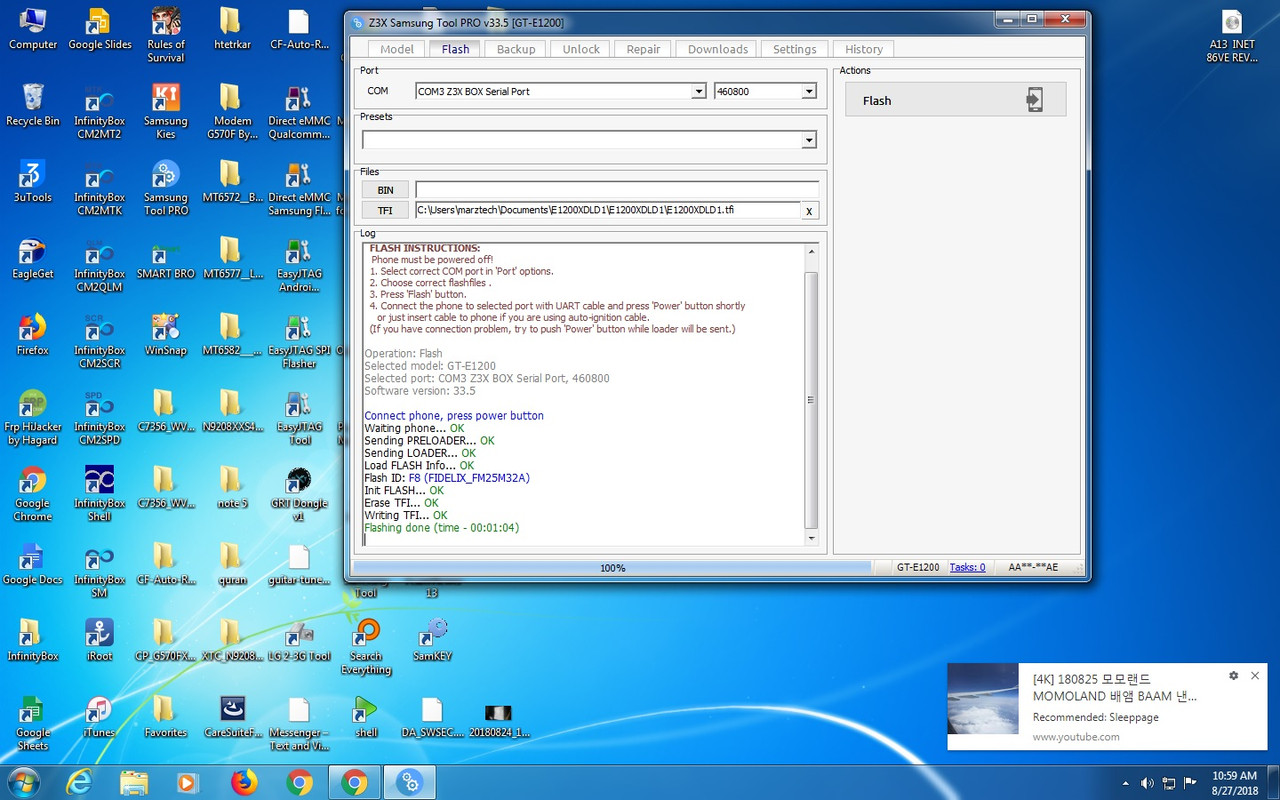Screen dimensions: 1280x800
Task: Click the BIN file browse button
Action: (385, 190)
